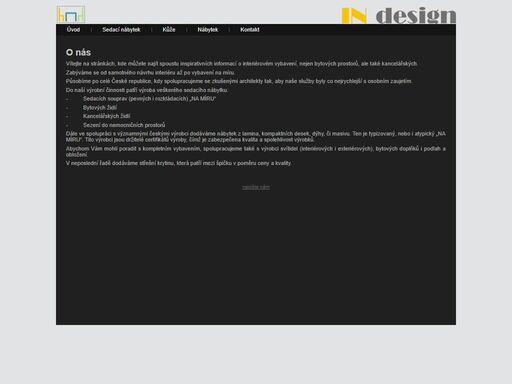Click the gray 'design' logo text
Screen dimensions: 512x384
[x=416, y=16]
